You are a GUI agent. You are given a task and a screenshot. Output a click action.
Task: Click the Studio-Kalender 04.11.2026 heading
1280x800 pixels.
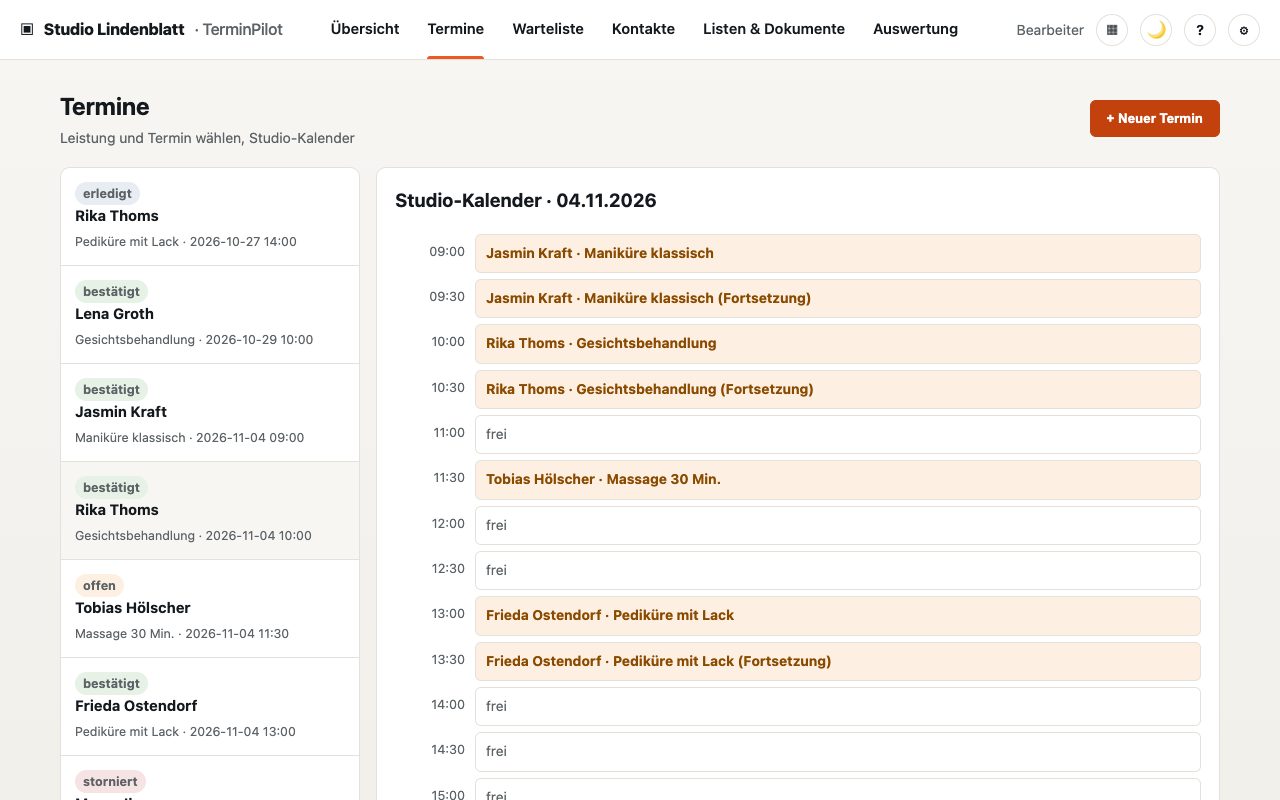(x=526, y=200)
